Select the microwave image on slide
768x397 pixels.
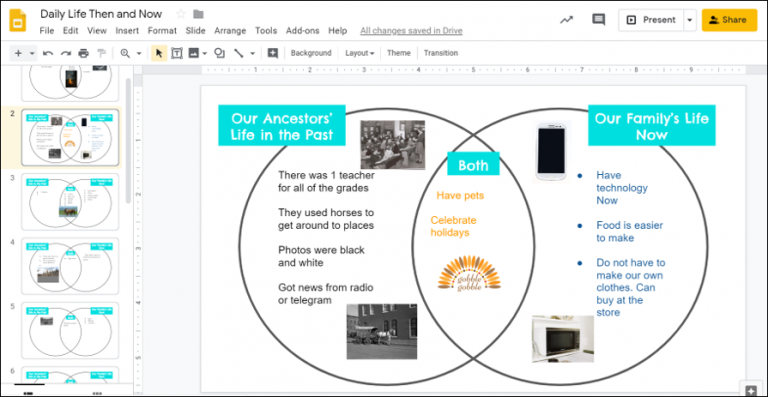pos(563,339)
